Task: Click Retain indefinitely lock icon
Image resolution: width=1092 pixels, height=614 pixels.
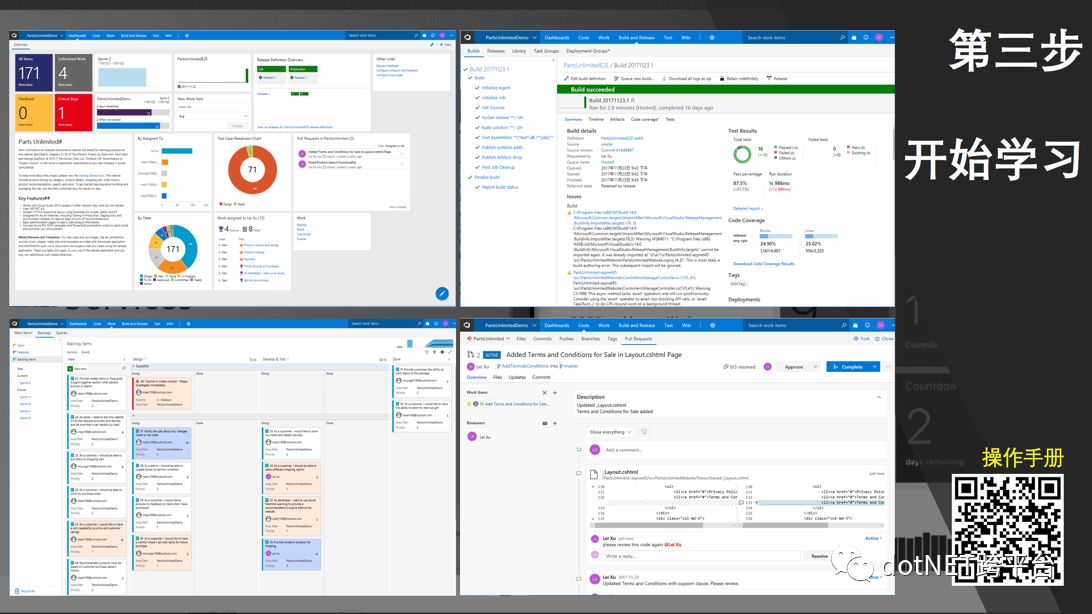Action: [x=722, y=79]
